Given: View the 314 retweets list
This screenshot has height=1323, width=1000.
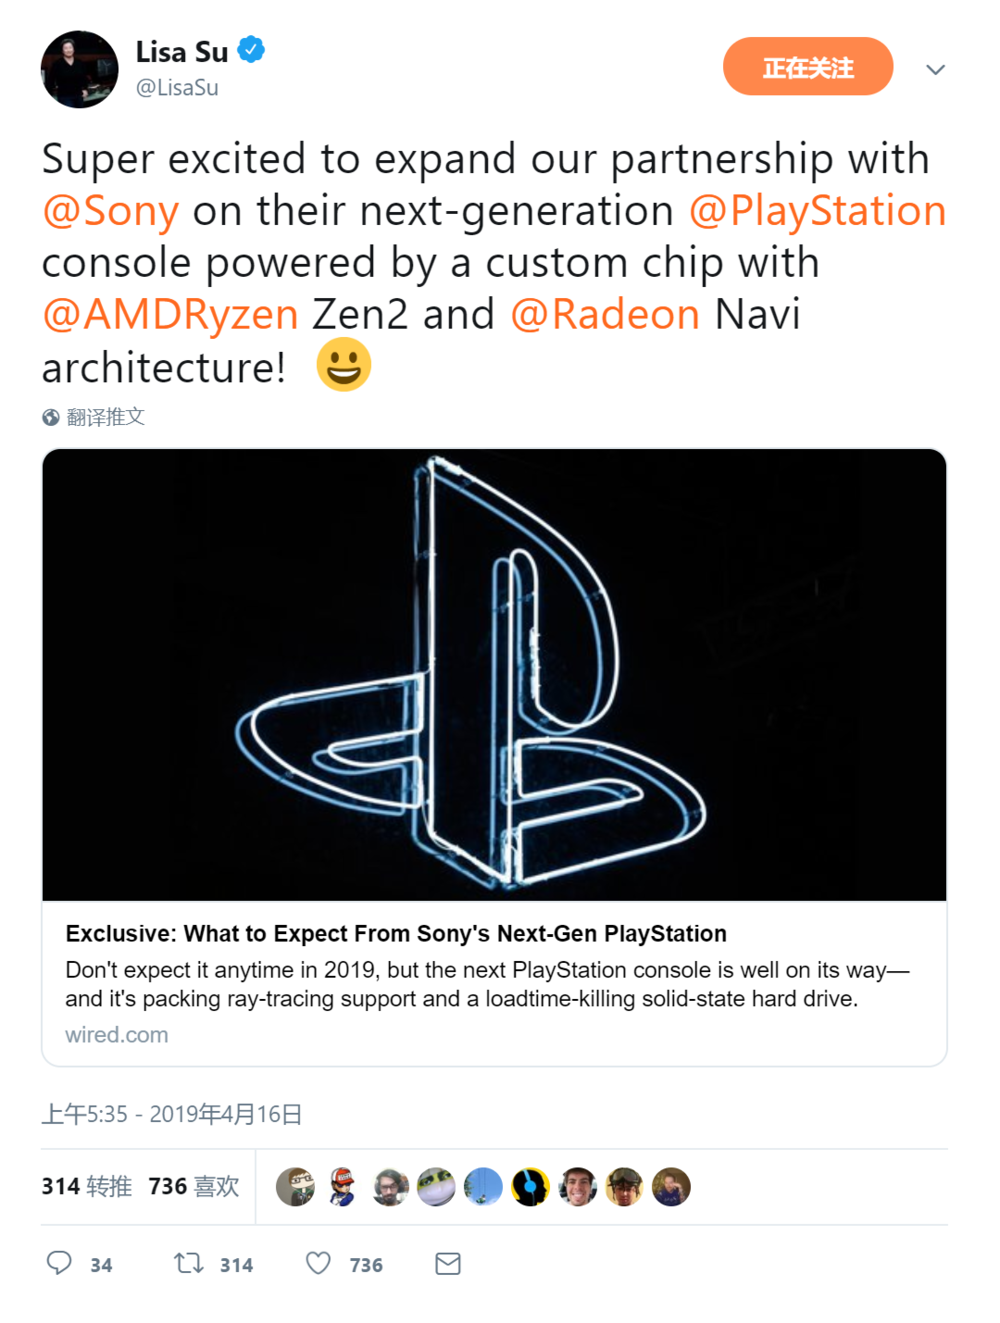Looking at the screenshot, I should pyautogui.click(x=86, y=1187).
